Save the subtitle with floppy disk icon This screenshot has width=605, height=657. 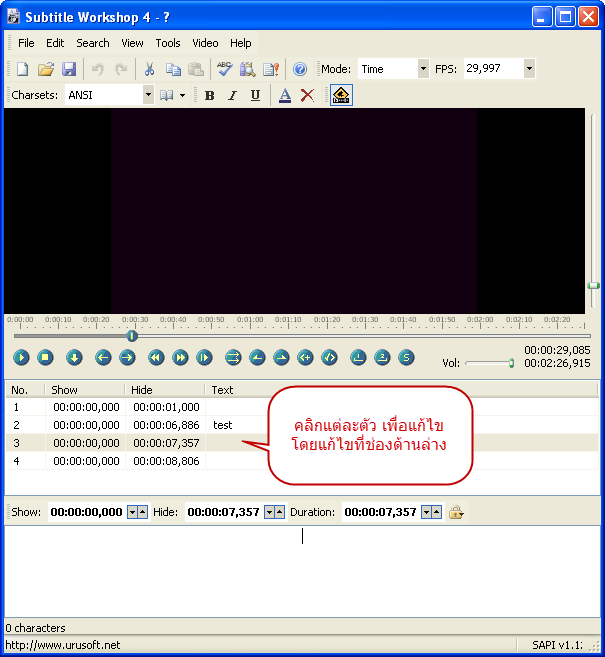[x=69, y=69]
